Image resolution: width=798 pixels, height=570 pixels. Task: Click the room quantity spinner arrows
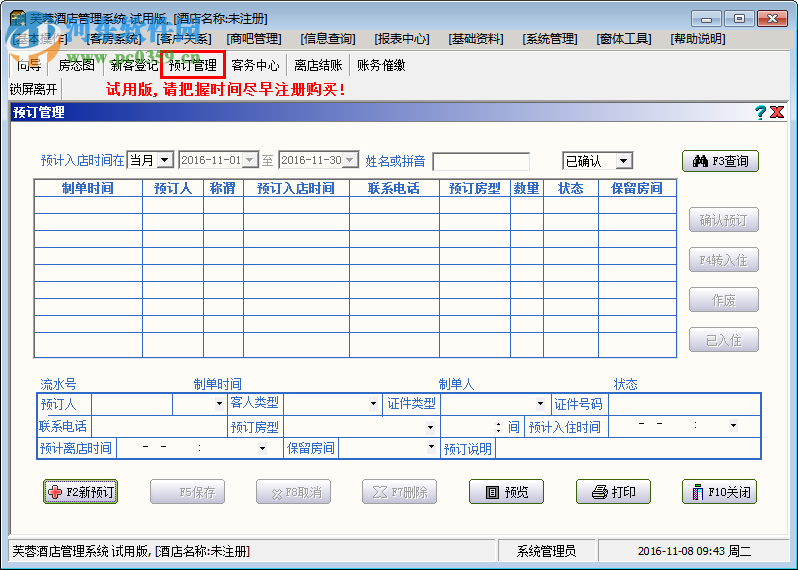(498, 426)
